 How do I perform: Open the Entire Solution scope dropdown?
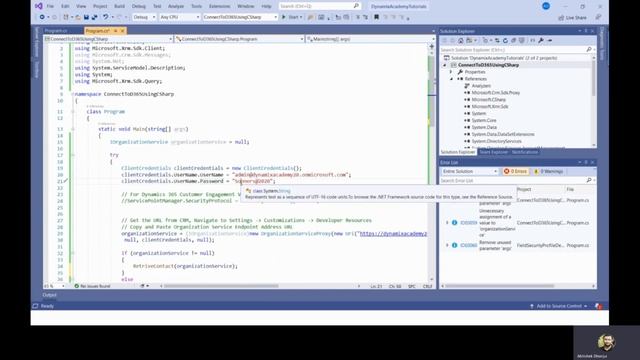coord(470,171)
